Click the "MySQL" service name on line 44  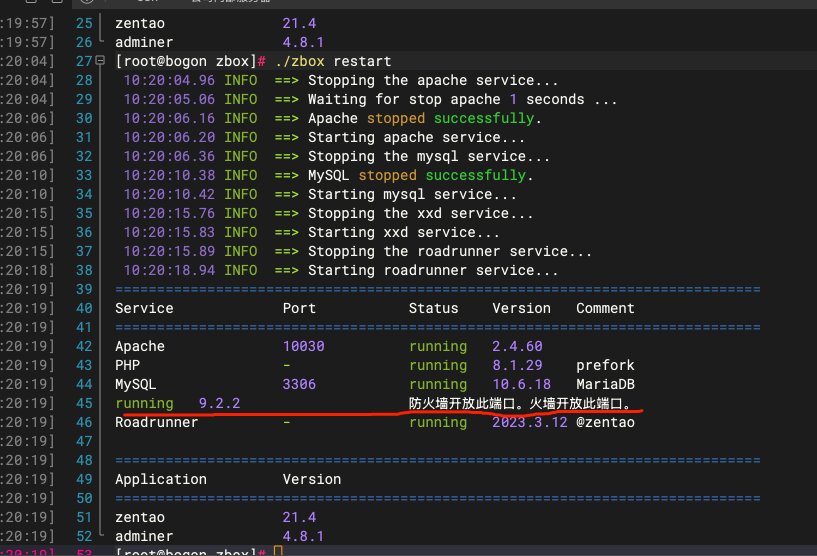(135, 385)
